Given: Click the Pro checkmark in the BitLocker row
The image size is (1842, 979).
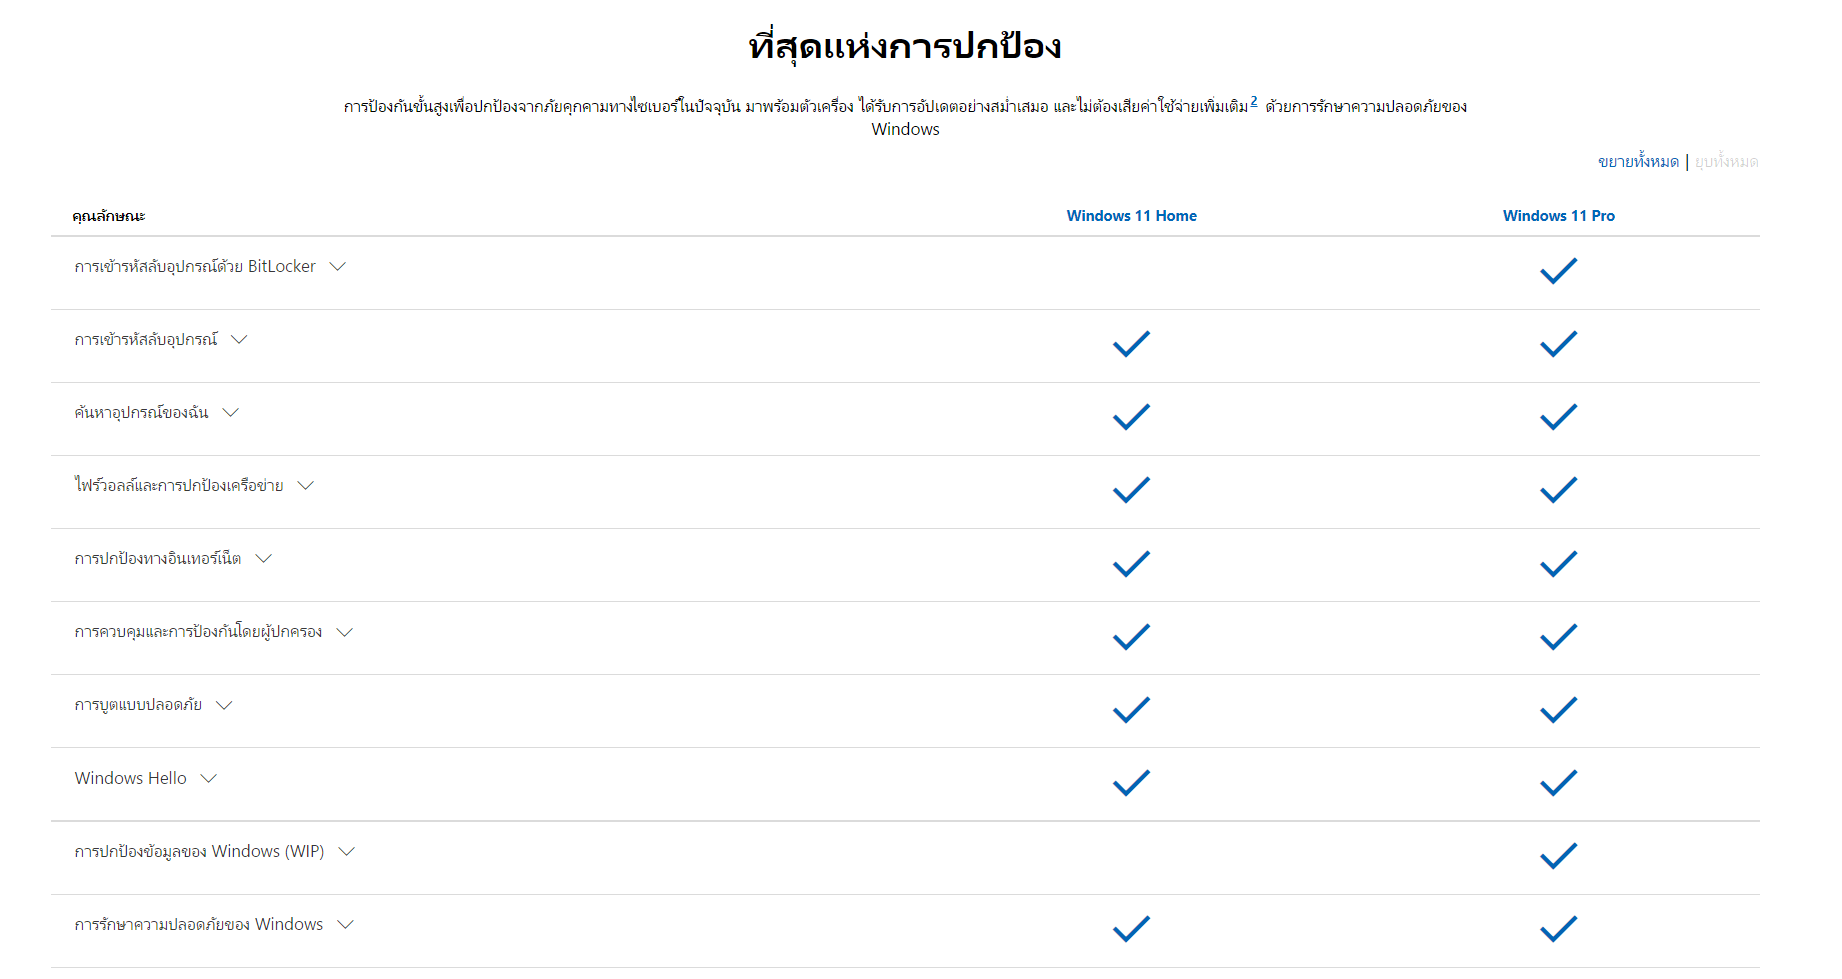Looking at the screenshot, I should [1558, 271].
